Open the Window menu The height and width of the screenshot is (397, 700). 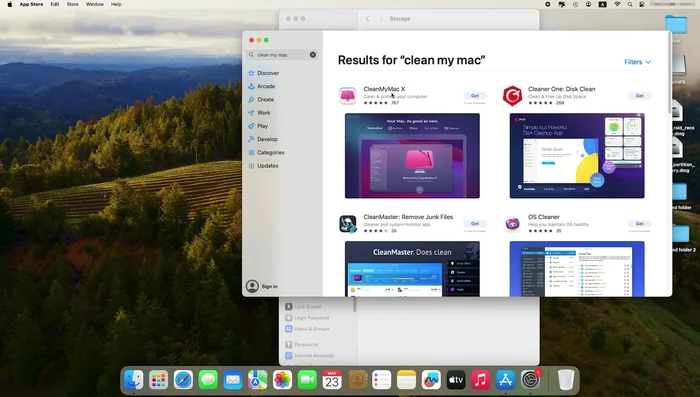click(x=95, y=4)
